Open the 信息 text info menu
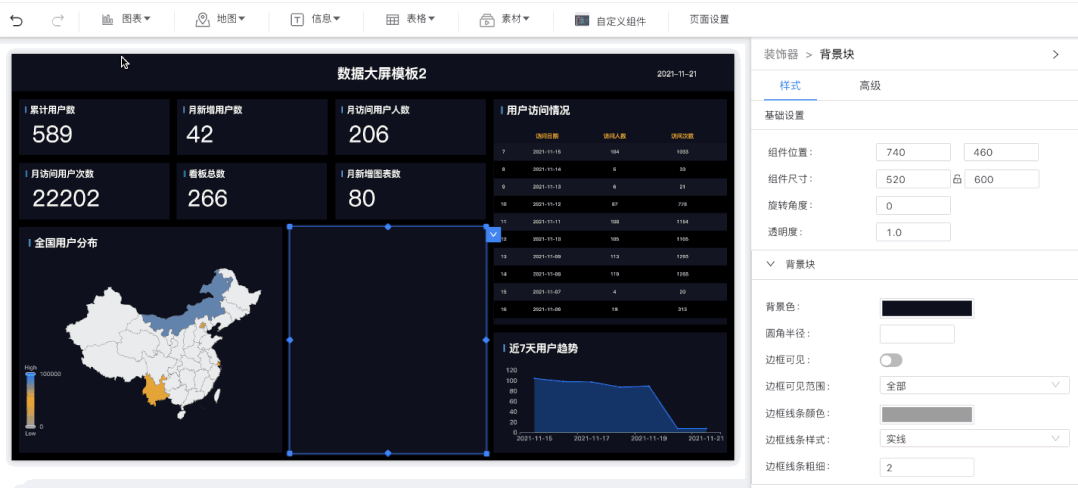The width and height of the screenshot is (1078, 488). (x=316, y=19)
